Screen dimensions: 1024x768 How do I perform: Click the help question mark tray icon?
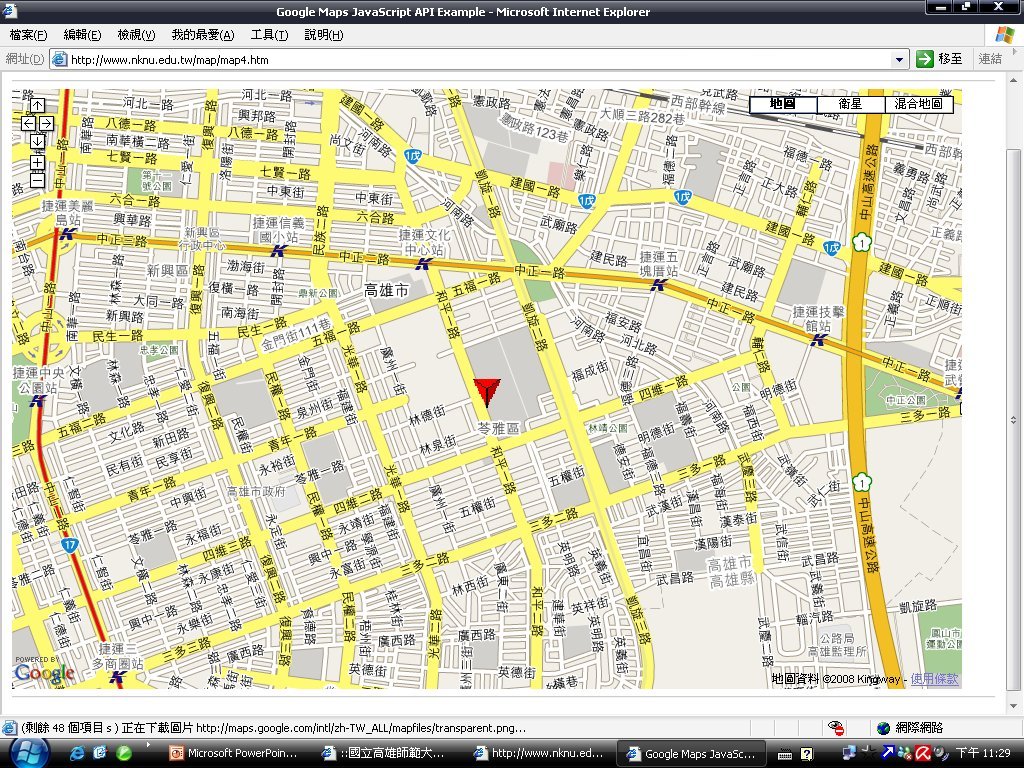pyautogui.click(x=807, y=754)
